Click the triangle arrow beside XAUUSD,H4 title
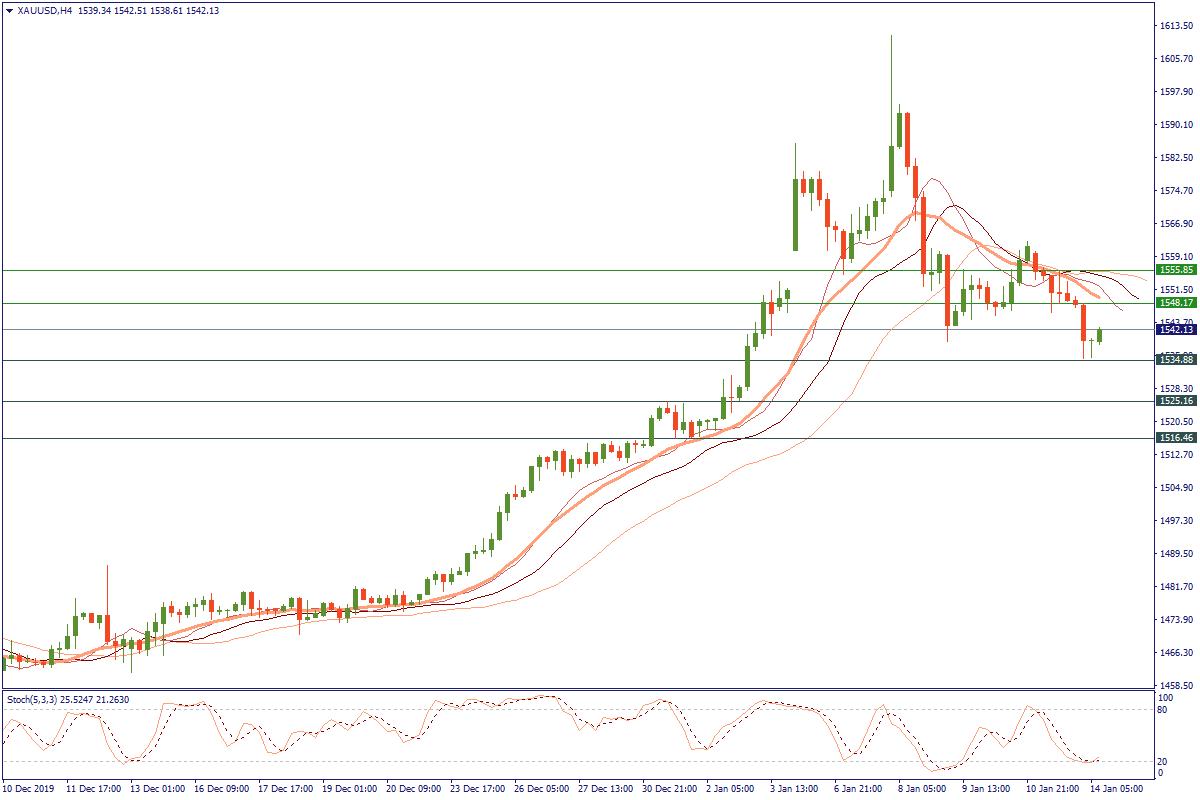This screenshot has height=800, width=1200. pos(9,10)
